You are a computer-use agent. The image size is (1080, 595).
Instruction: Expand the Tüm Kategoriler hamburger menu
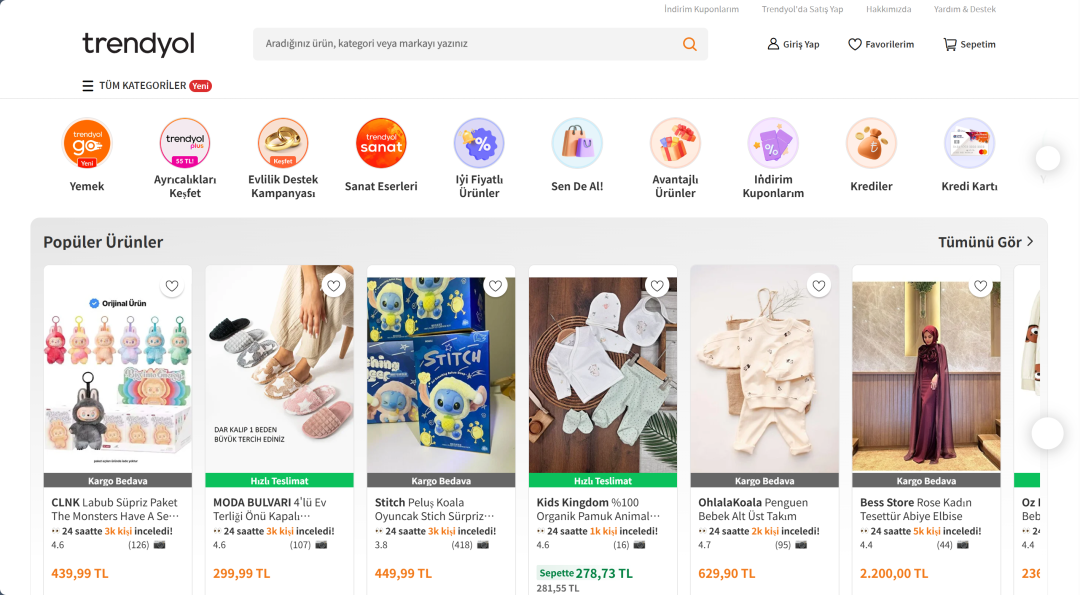click(88, 86)
